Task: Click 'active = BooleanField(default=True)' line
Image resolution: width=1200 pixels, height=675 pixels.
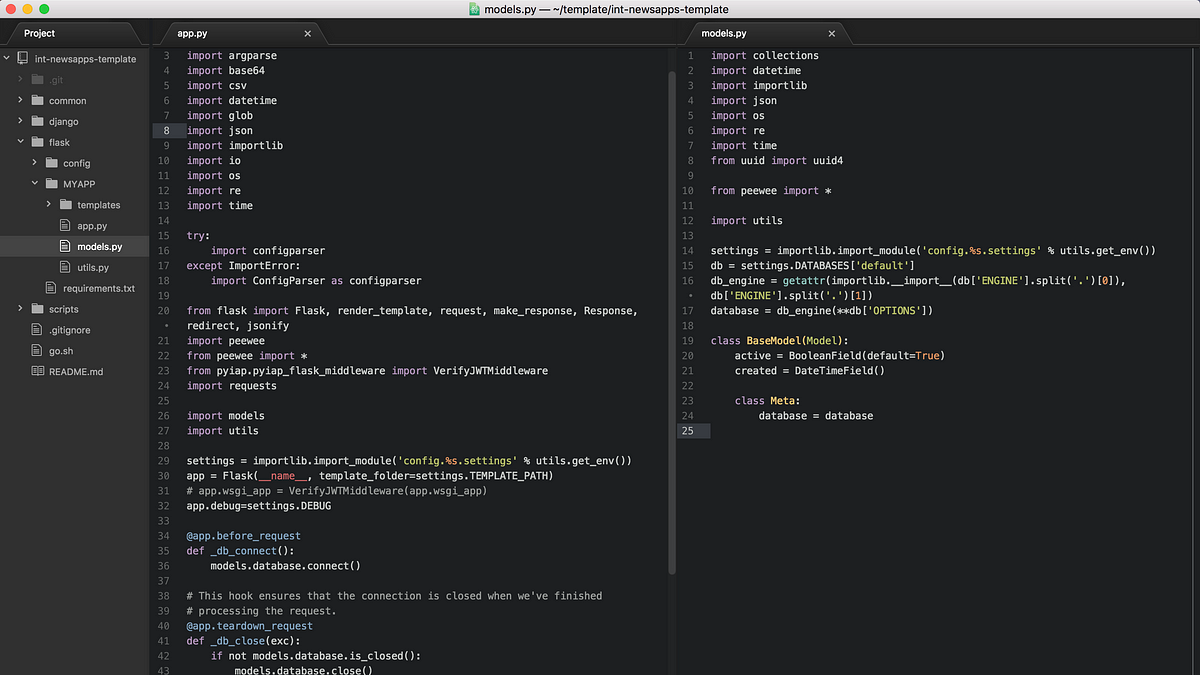Action: [840, 356]
